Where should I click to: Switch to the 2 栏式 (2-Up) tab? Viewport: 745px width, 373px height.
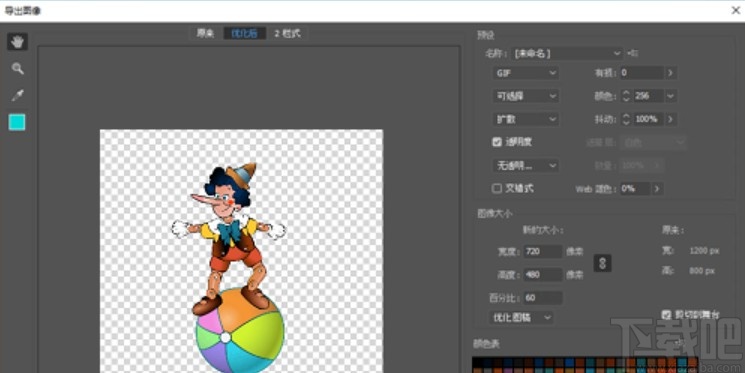[287, 33]
